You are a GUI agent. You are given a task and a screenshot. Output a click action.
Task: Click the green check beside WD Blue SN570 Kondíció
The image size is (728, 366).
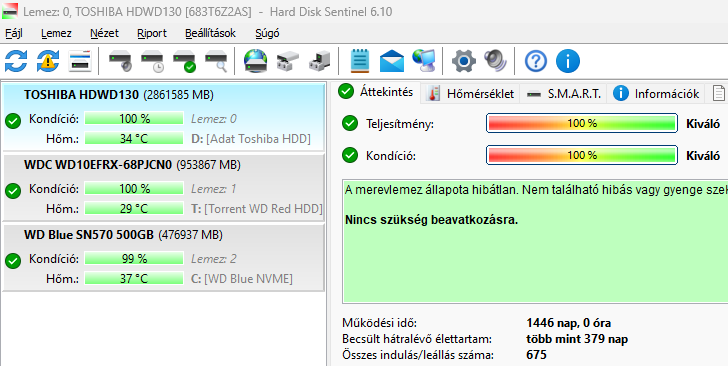13,261
